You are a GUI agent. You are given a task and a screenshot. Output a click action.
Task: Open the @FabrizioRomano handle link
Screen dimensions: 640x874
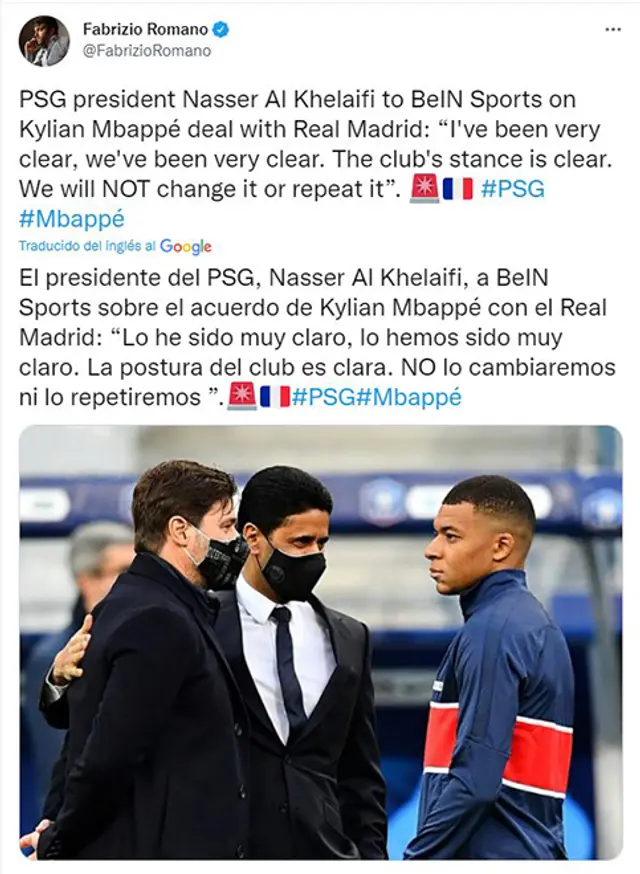tap(147, 51)
